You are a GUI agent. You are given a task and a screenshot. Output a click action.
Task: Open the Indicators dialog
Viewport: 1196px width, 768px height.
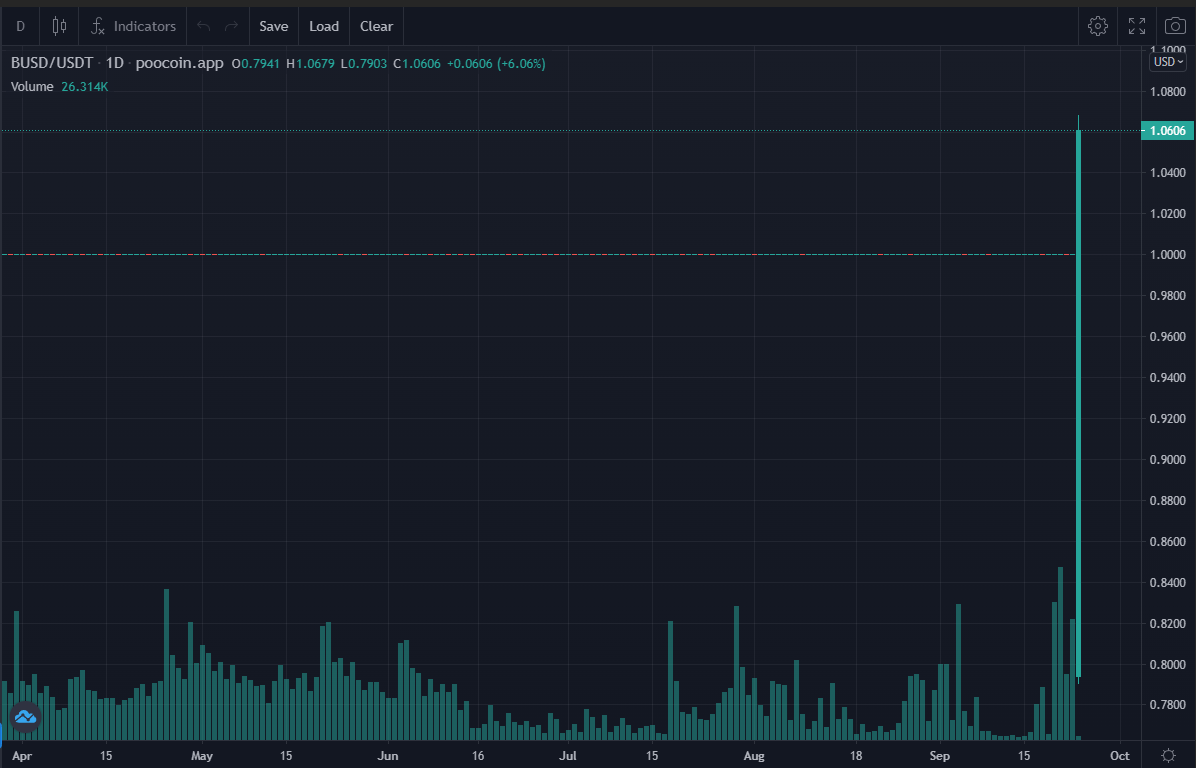coord(133,26)
